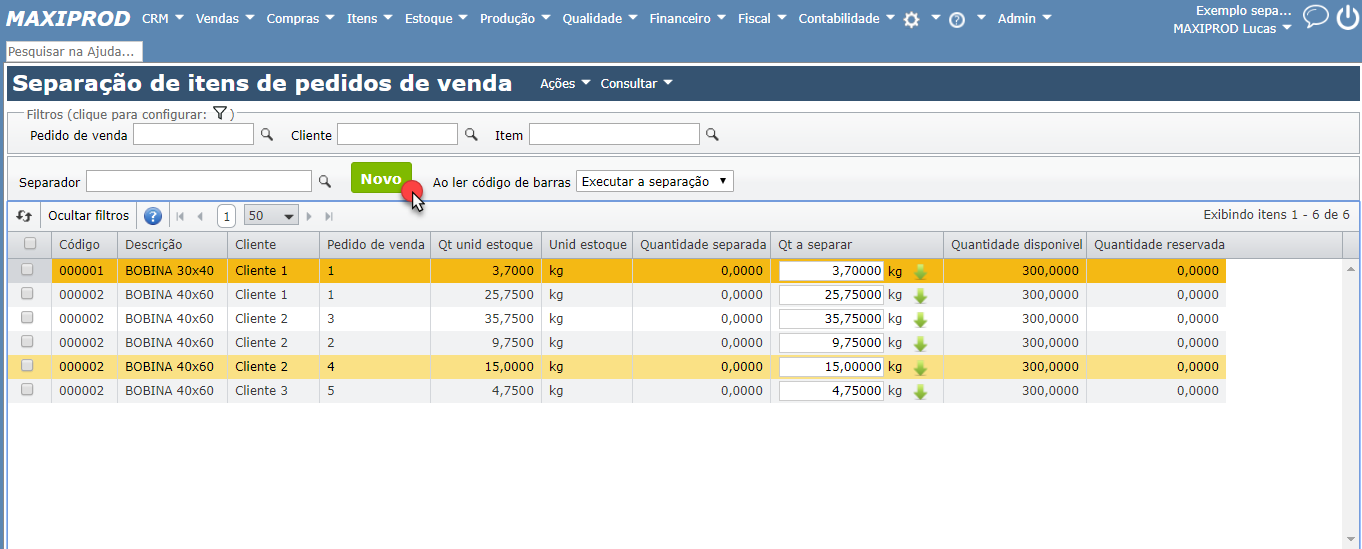The image size is (1362, 549).
Task: Click the Pesquisar na Ajuda search field
Action: point(74,51)
